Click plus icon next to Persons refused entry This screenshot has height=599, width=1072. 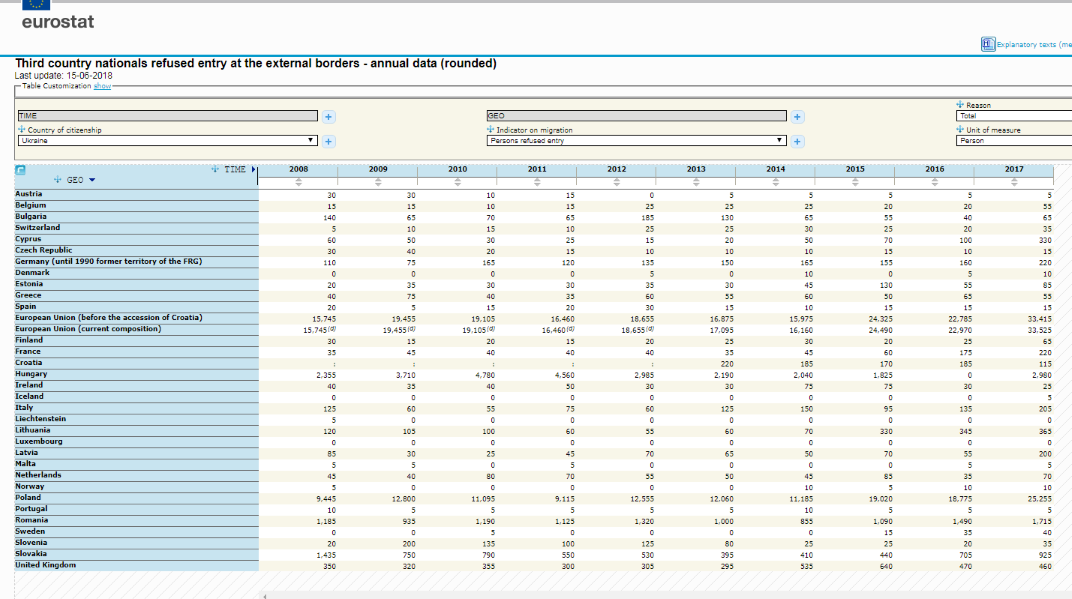[x=797, y=141]
